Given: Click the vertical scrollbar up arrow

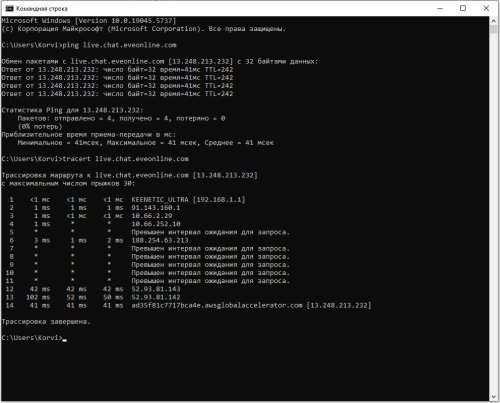Looking at the screenshot, I should [494, 21].
